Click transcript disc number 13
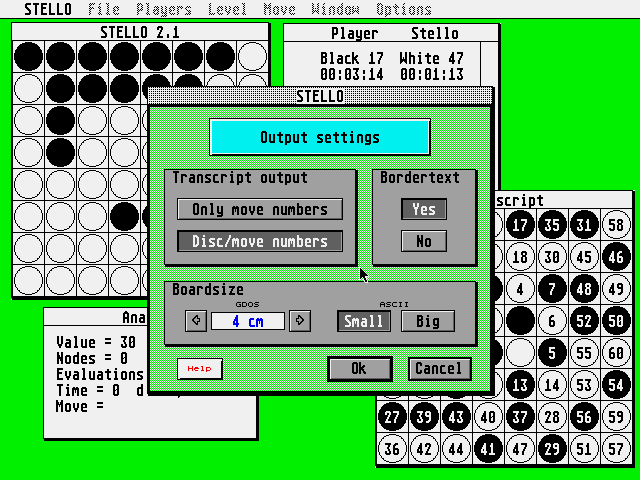The height and width of the screenshot is (480, 640). coord(520,385)
